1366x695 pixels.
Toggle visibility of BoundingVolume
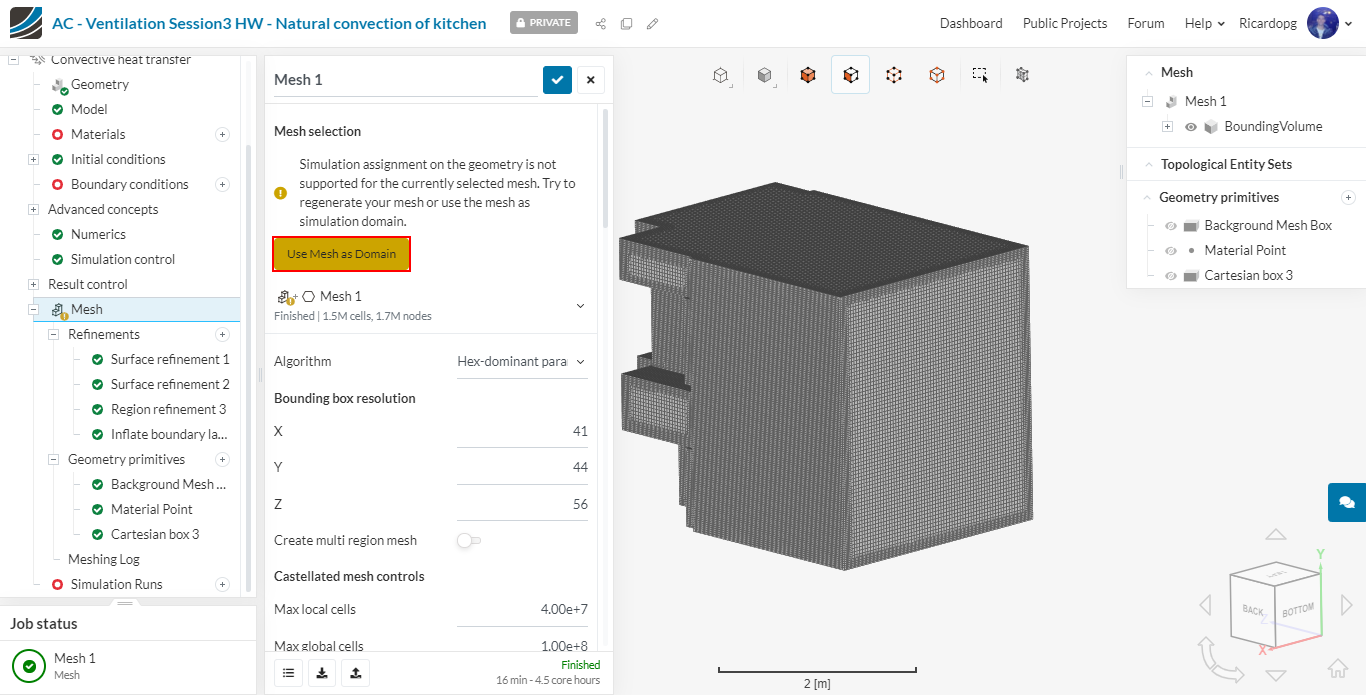click(1191, 127)
